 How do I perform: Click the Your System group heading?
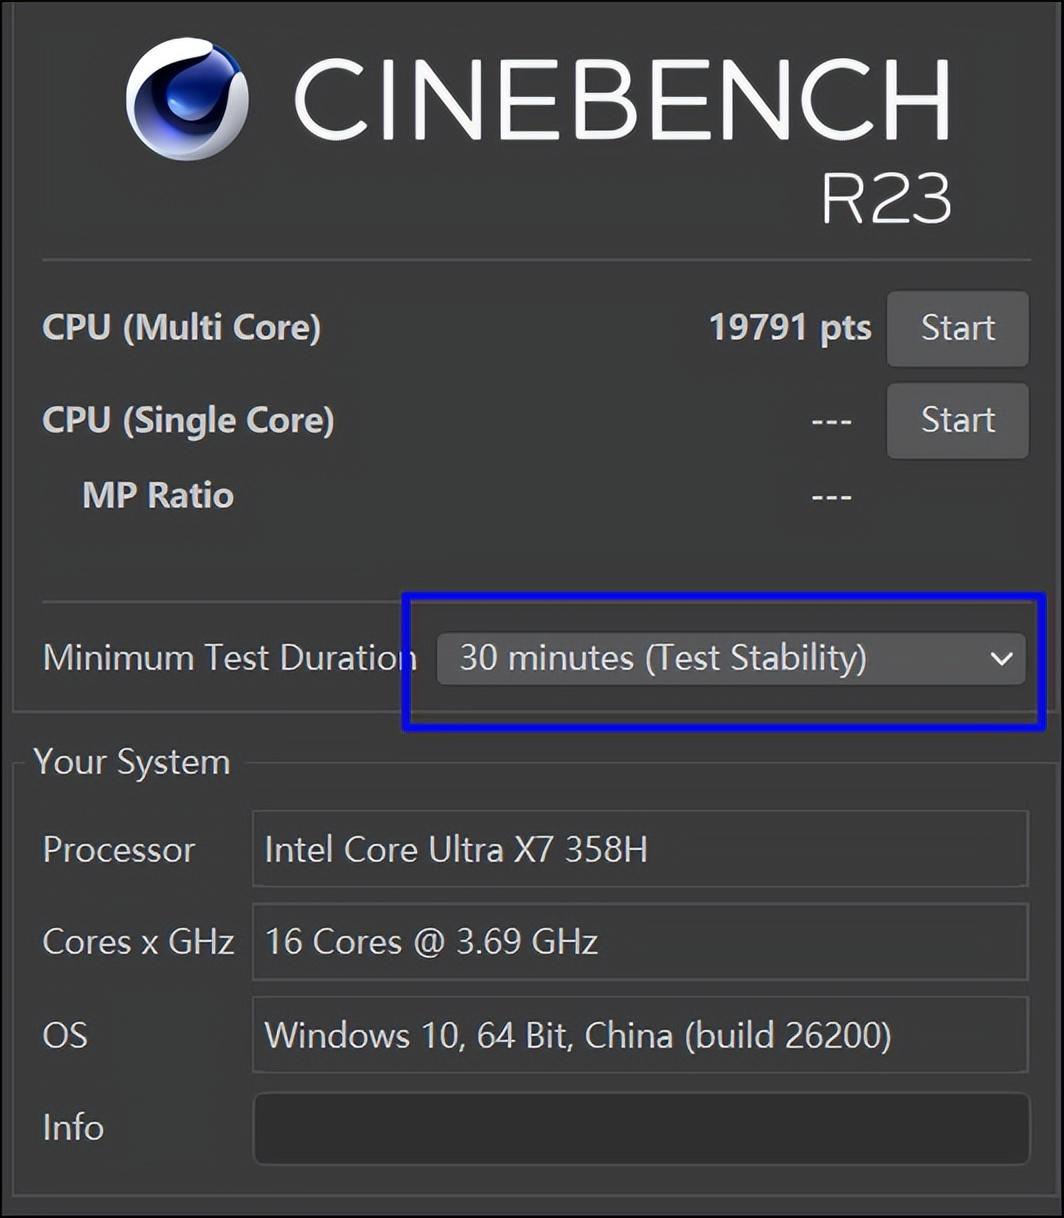[x=132, y=762]
